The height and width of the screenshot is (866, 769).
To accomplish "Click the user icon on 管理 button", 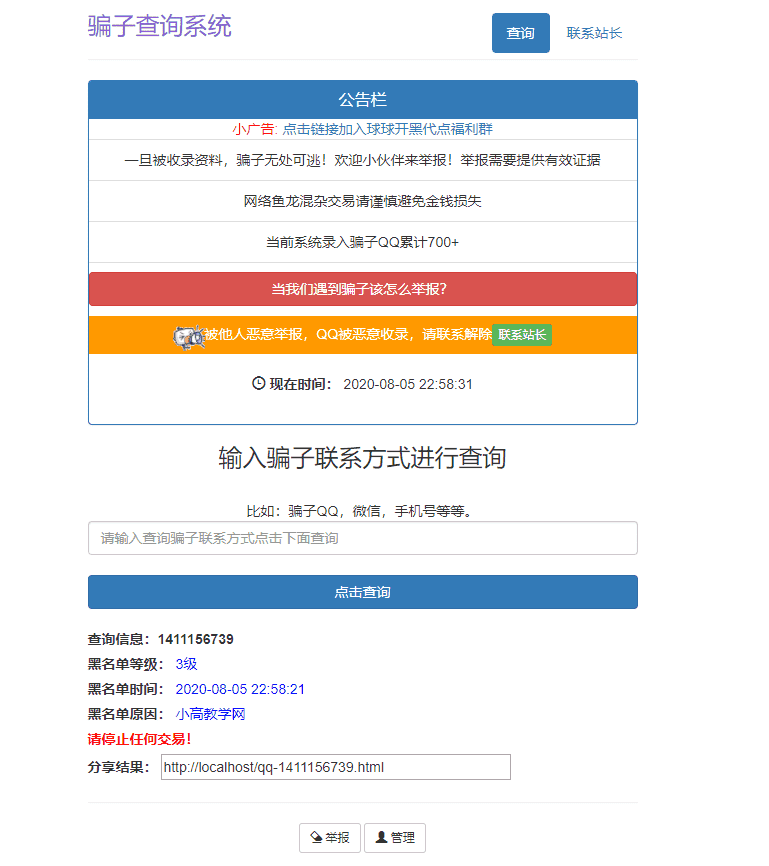I will click(381, 837).
